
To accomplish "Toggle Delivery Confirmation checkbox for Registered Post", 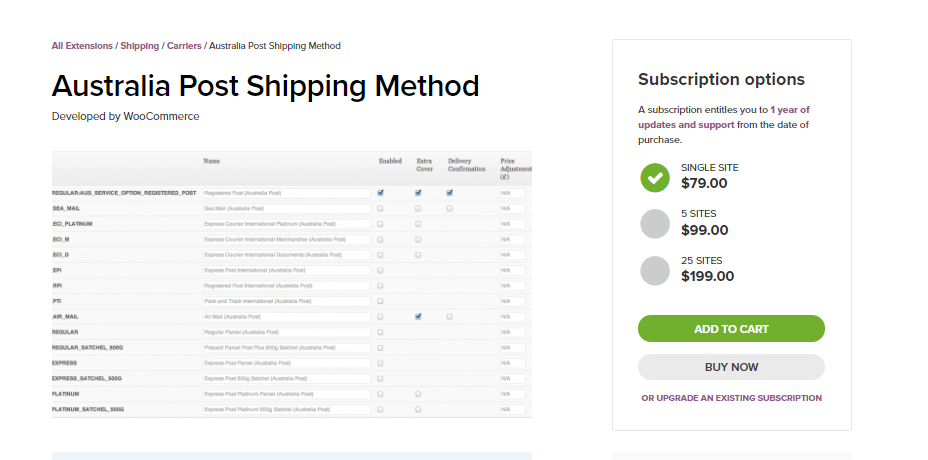I will 450,192.
